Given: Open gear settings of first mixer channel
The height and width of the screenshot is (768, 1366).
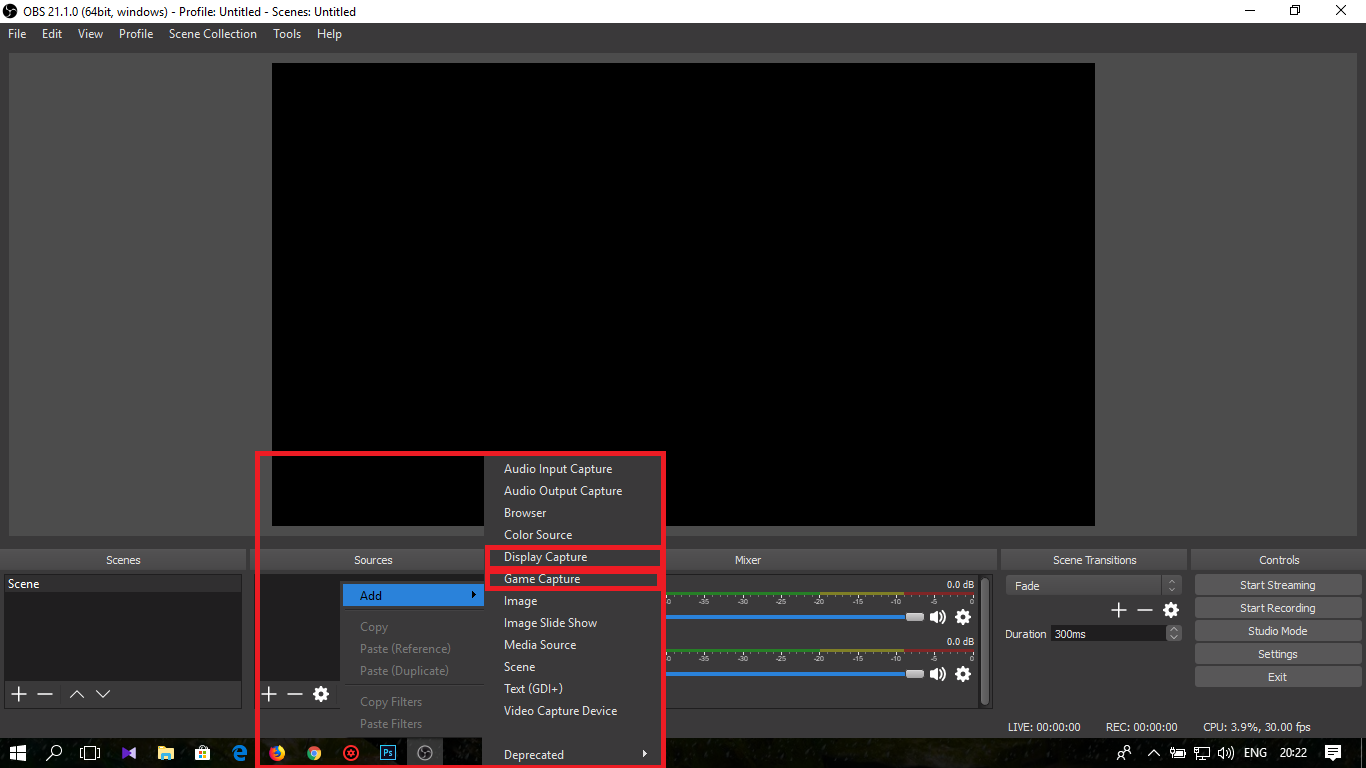Looking at the screenshot, I should 963,617.
